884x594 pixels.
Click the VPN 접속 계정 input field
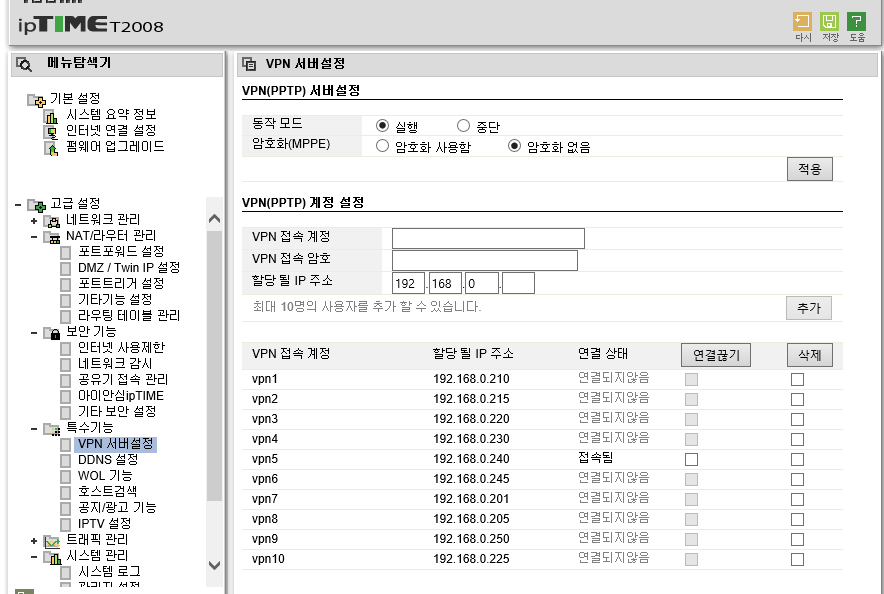point(488,238)
